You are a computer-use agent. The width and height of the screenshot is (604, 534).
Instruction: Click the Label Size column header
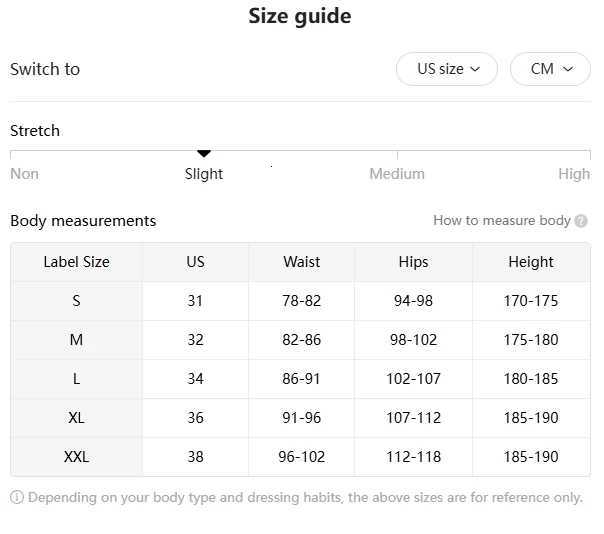pos(76,262)
